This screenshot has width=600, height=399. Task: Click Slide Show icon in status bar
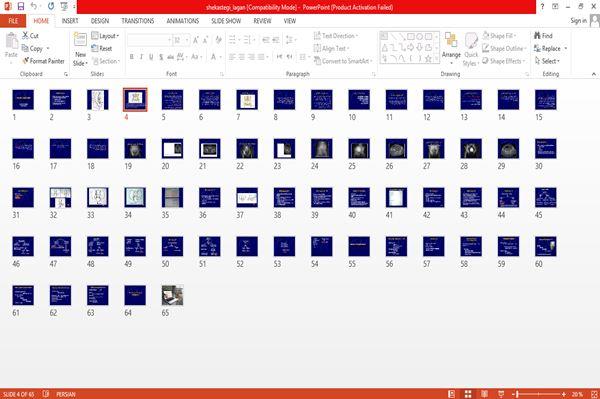[x=501, y=394]
